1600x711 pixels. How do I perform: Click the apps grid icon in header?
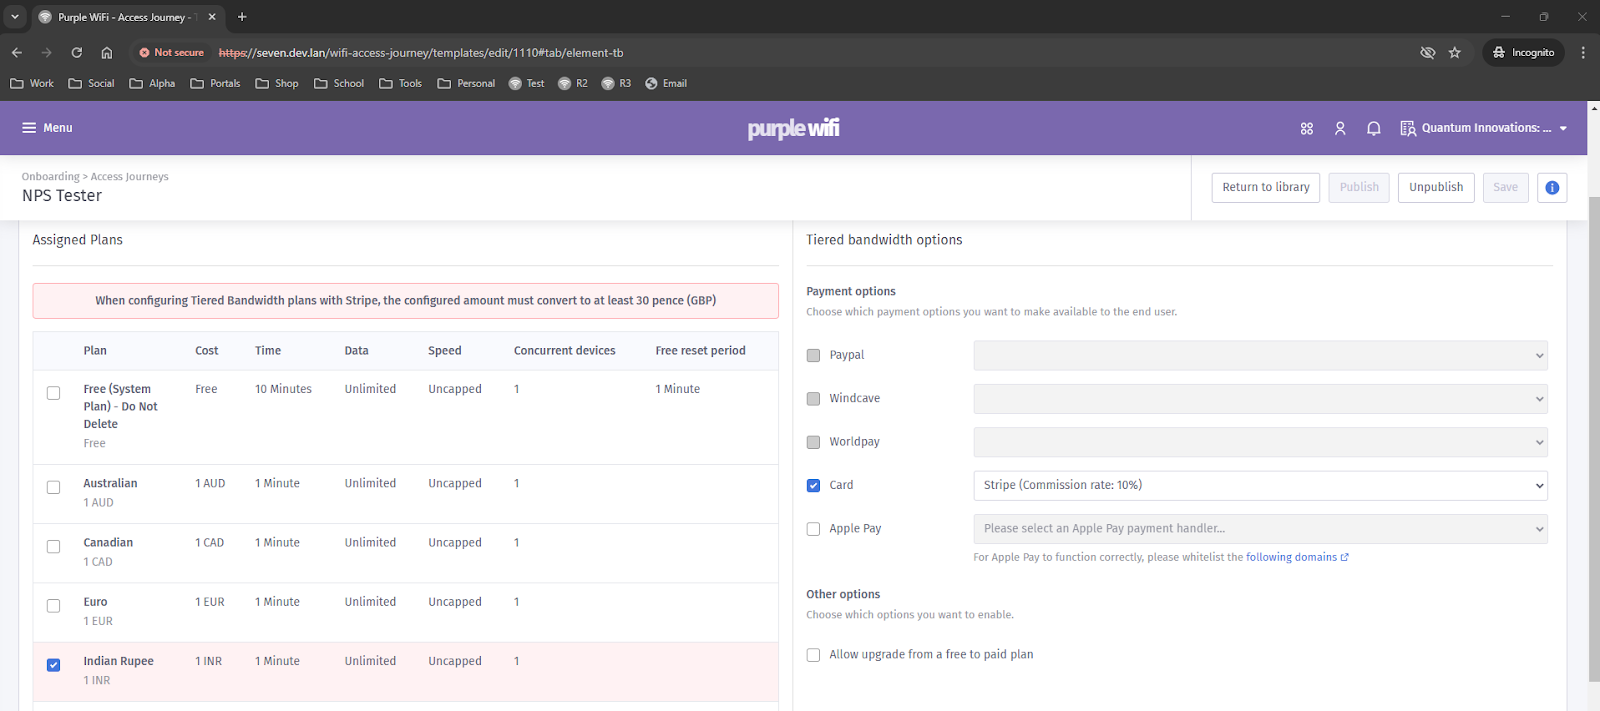tap(1306, 128)
